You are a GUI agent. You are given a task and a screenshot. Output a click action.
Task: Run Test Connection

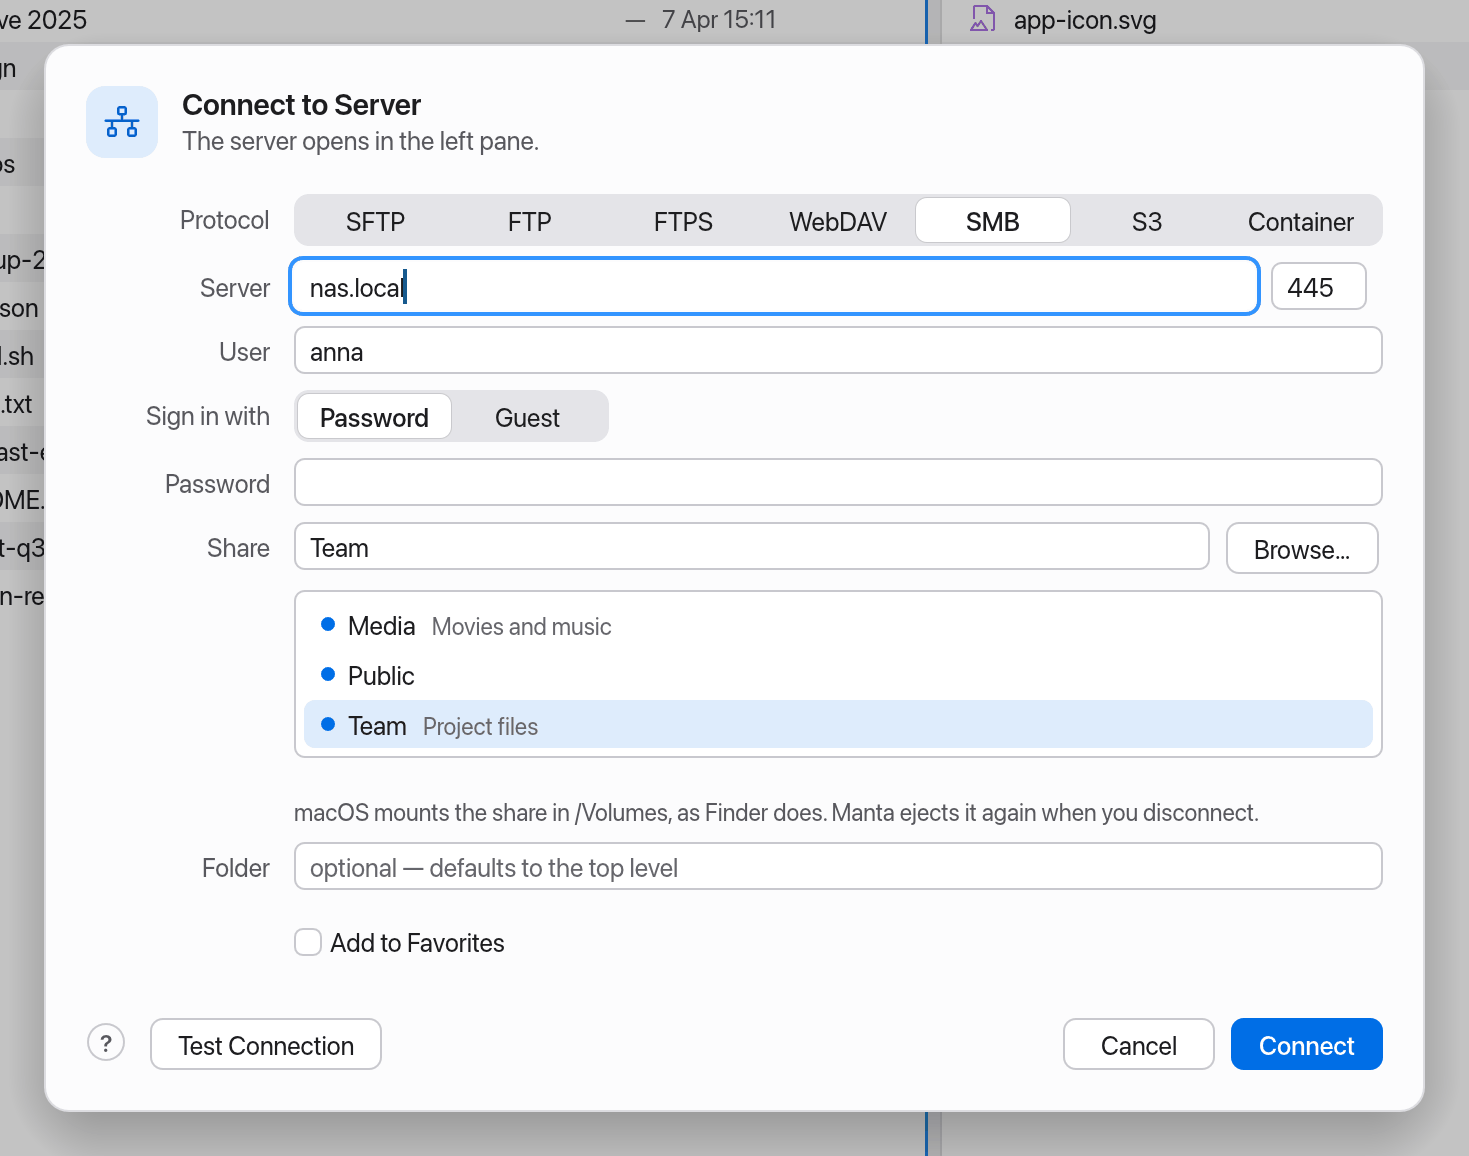(266, 1045)
